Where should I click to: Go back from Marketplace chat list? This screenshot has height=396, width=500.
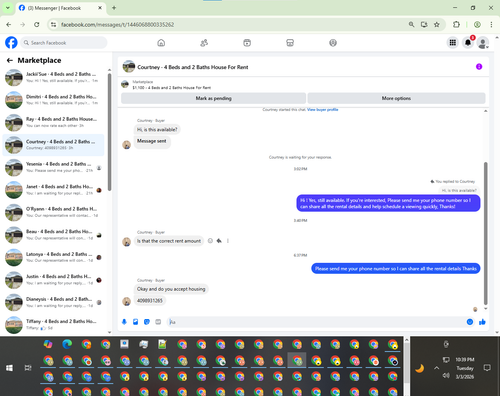[x=10, y=60]
